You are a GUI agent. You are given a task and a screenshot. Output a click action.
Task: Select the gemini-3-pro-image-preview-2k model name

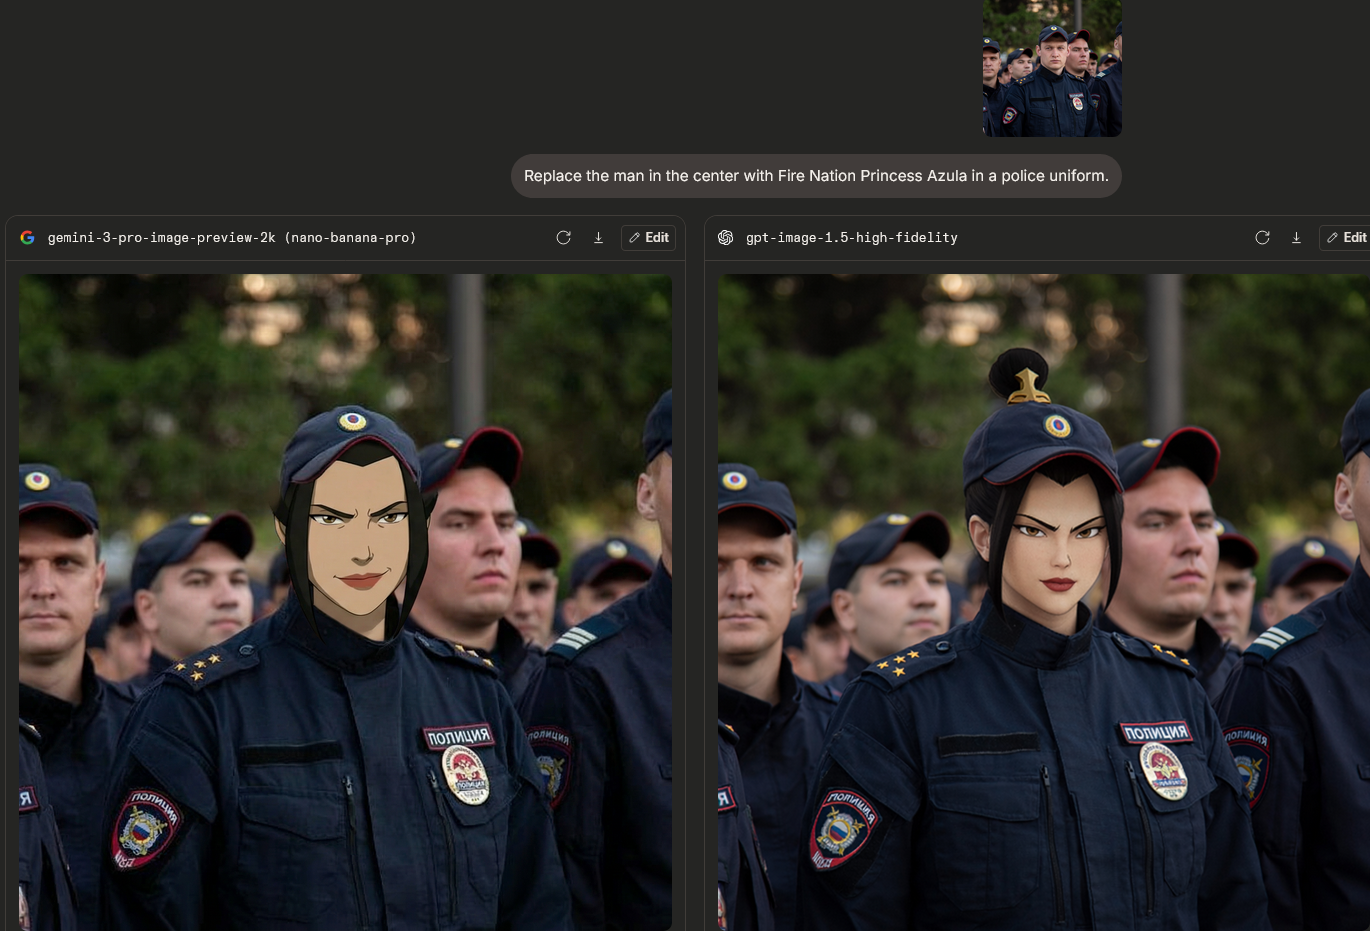(232, 238)
